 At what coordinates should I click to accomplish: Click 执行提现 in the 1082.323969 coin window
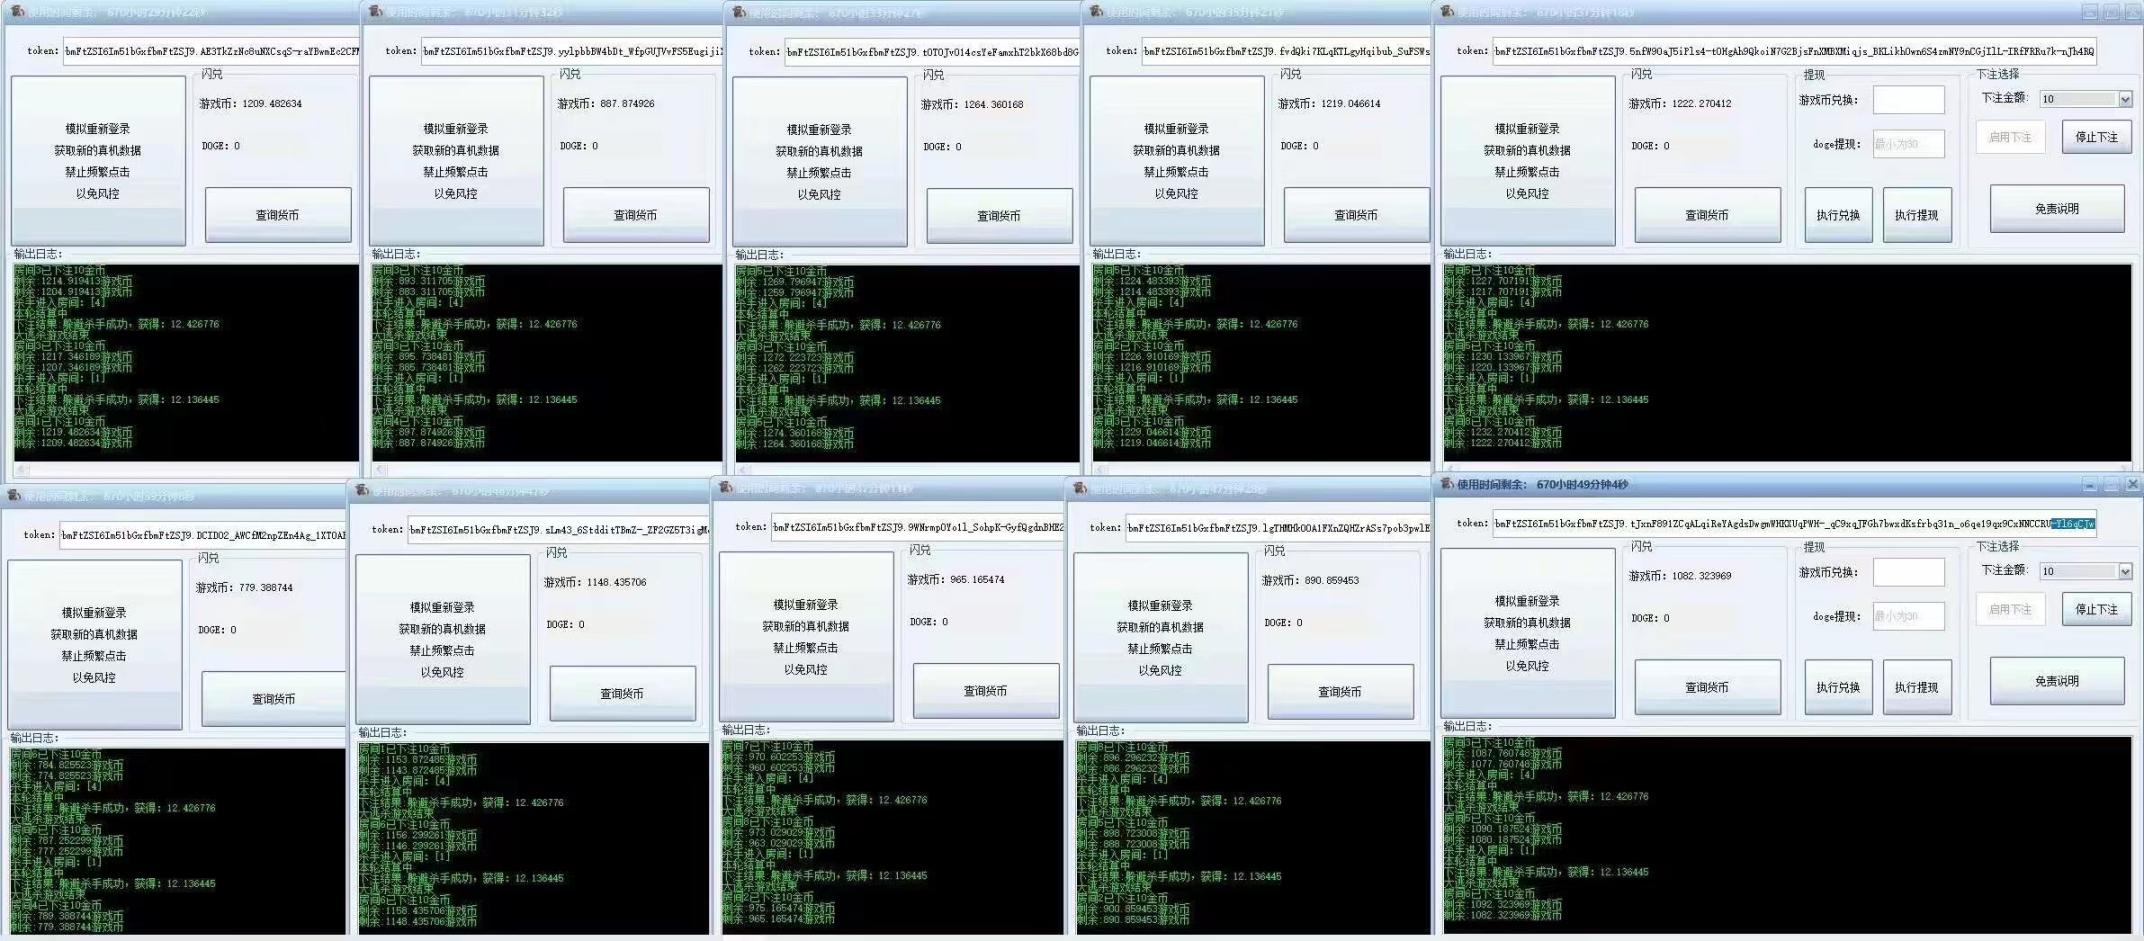tap(1917, 687)
